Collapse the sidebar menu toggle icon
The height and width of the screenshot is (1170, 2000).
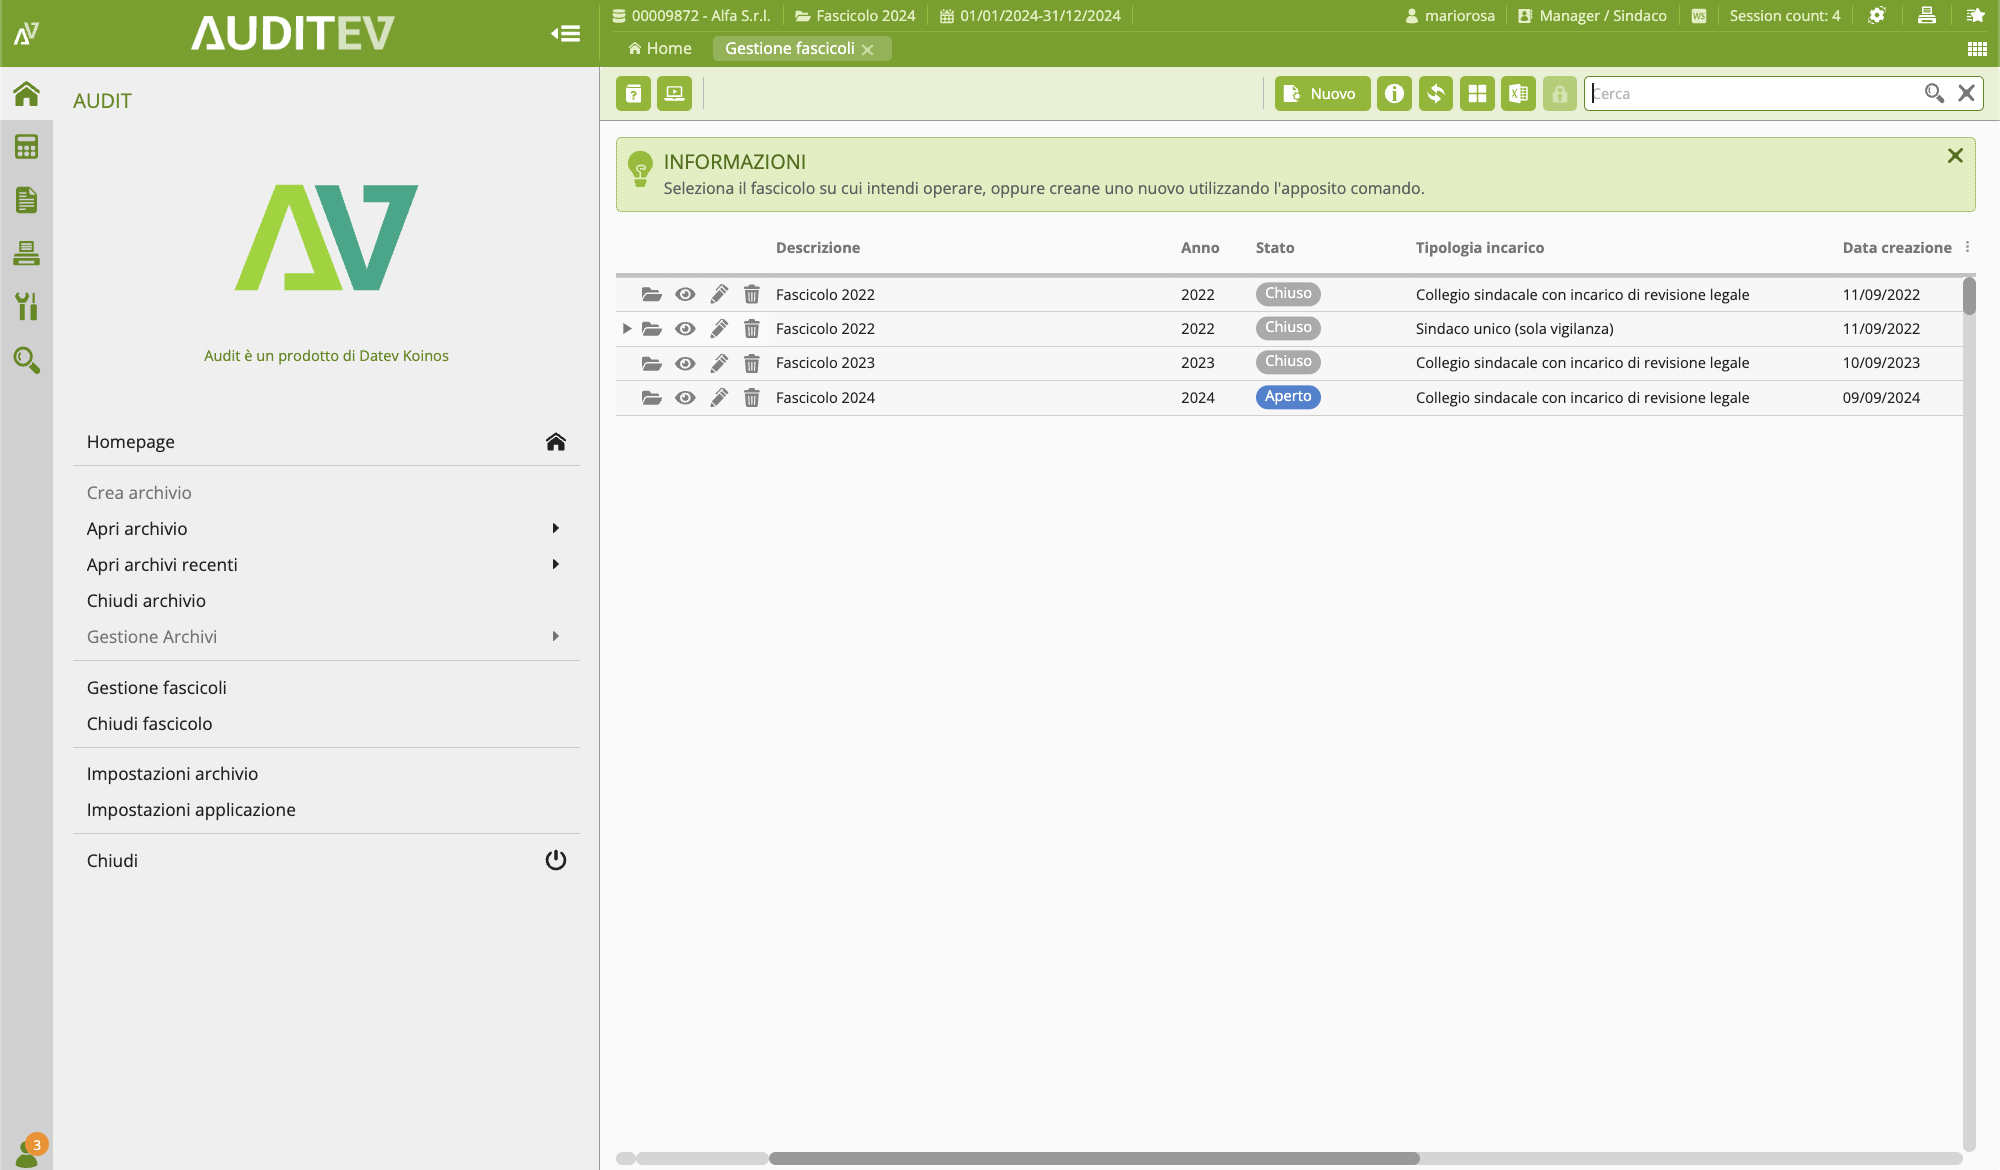(x=565, y=34)
